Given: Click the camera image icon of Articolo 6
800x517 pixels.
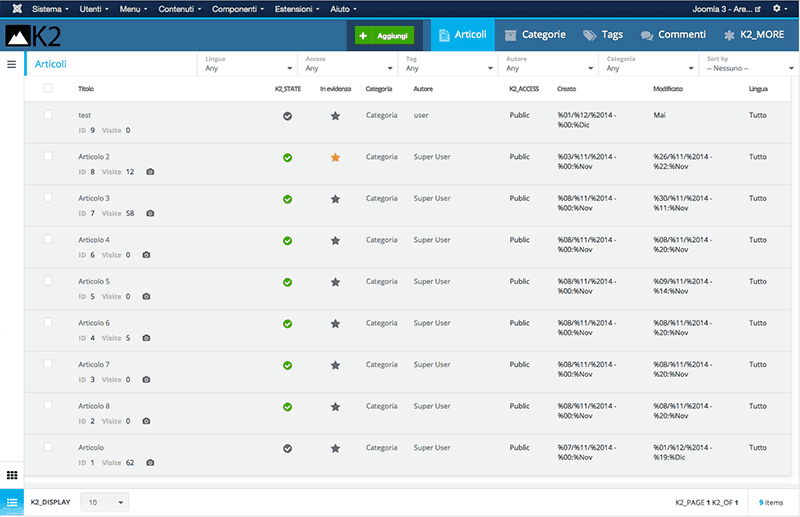Looking at the screenshot, I should [150, 338].
